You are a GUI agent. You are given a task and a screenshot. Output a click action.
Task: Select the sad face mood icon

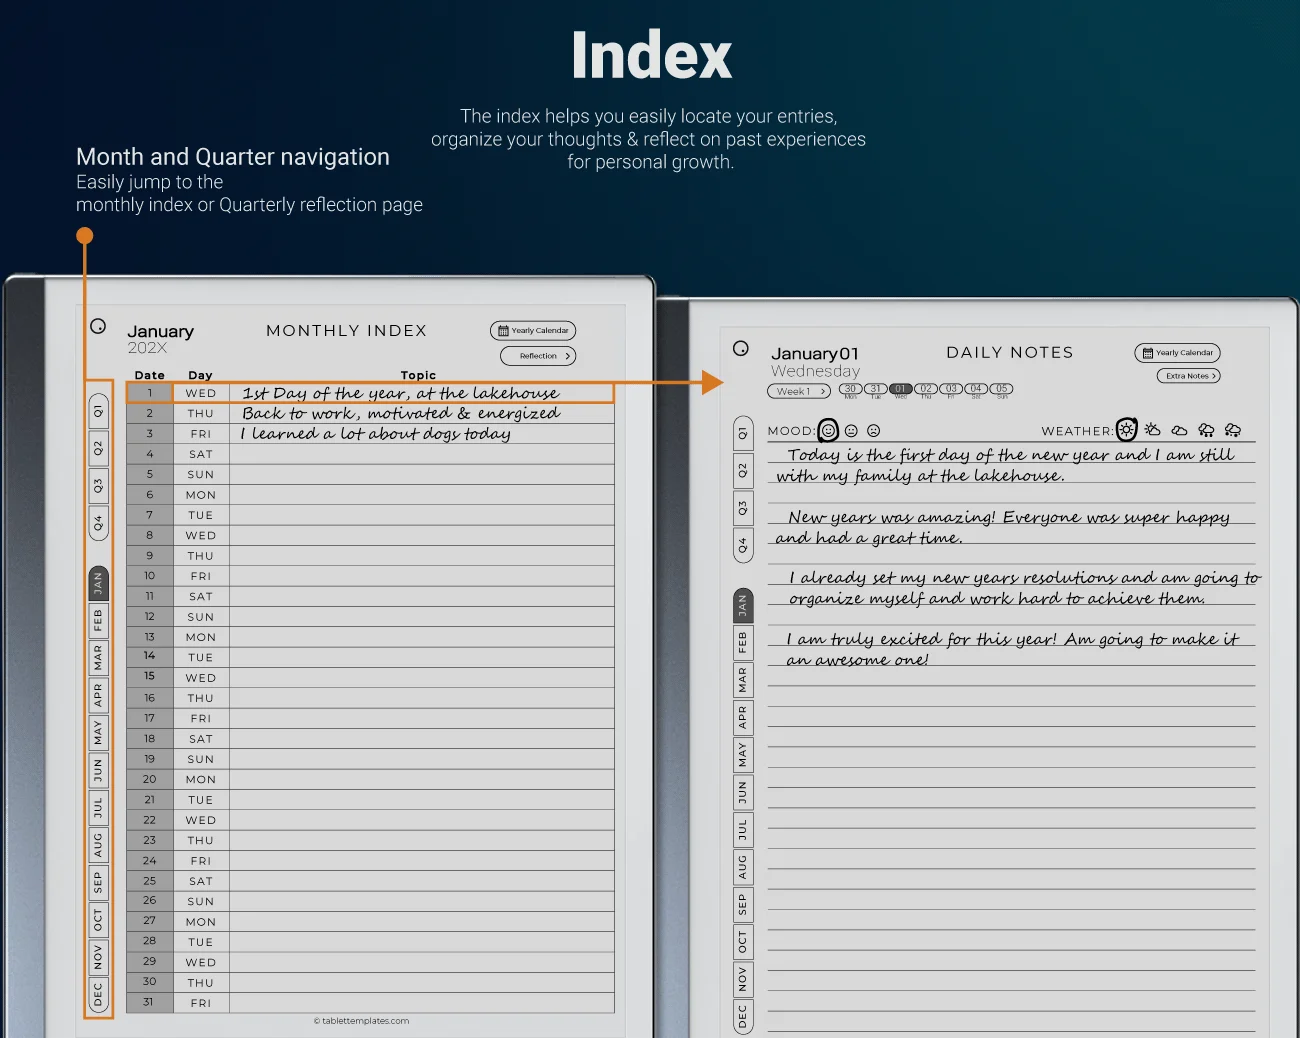click(873, 431)
